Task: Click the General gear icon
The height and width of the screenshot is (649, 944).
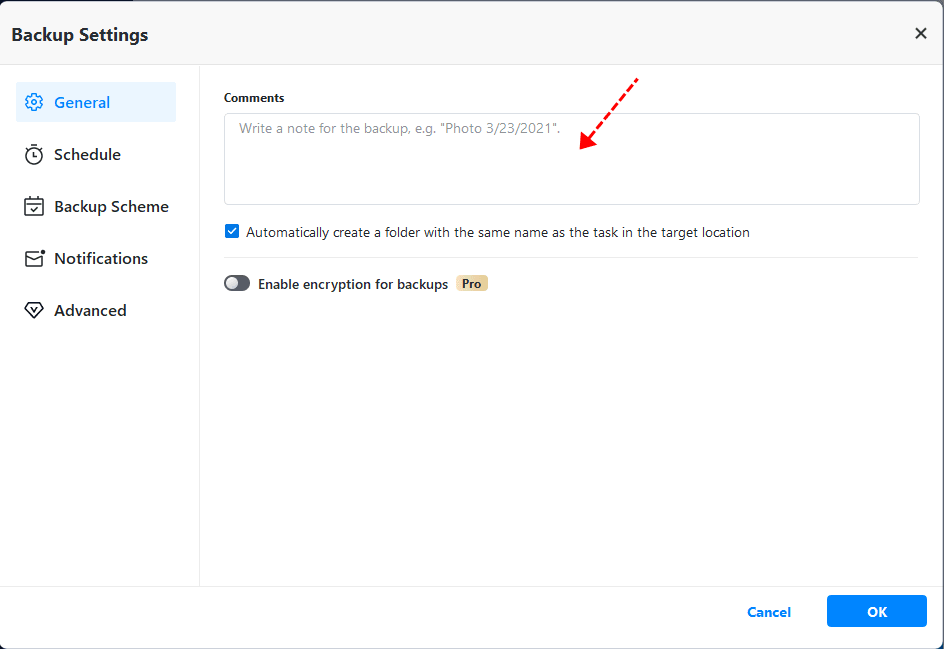Action: coord(34,102)
